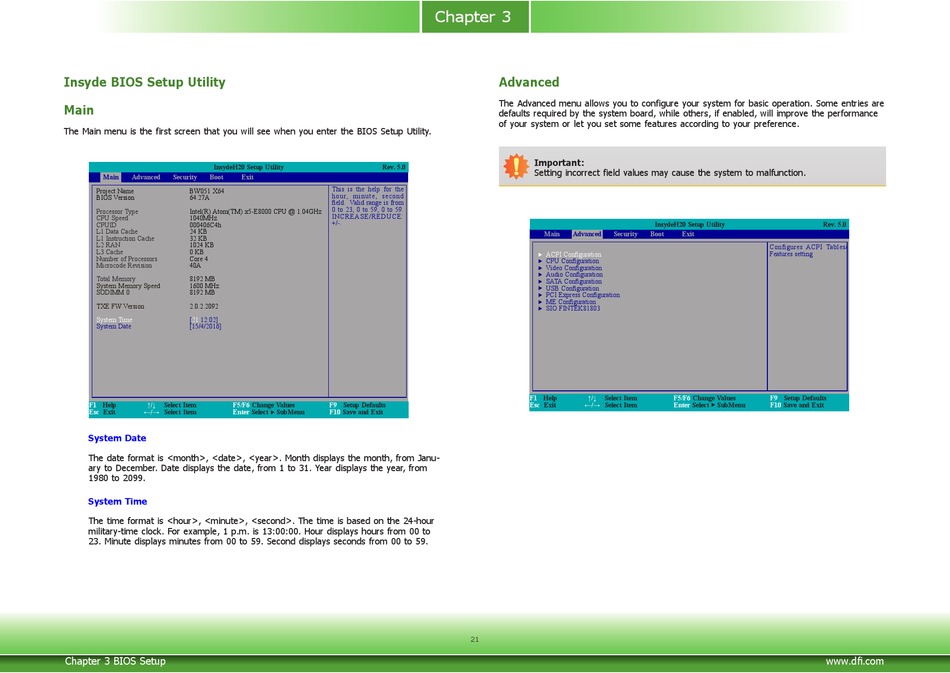Click the L3 Cache row label
Image resolution: width=950 pixels, height=673 pixels.
tap(109, 252)
